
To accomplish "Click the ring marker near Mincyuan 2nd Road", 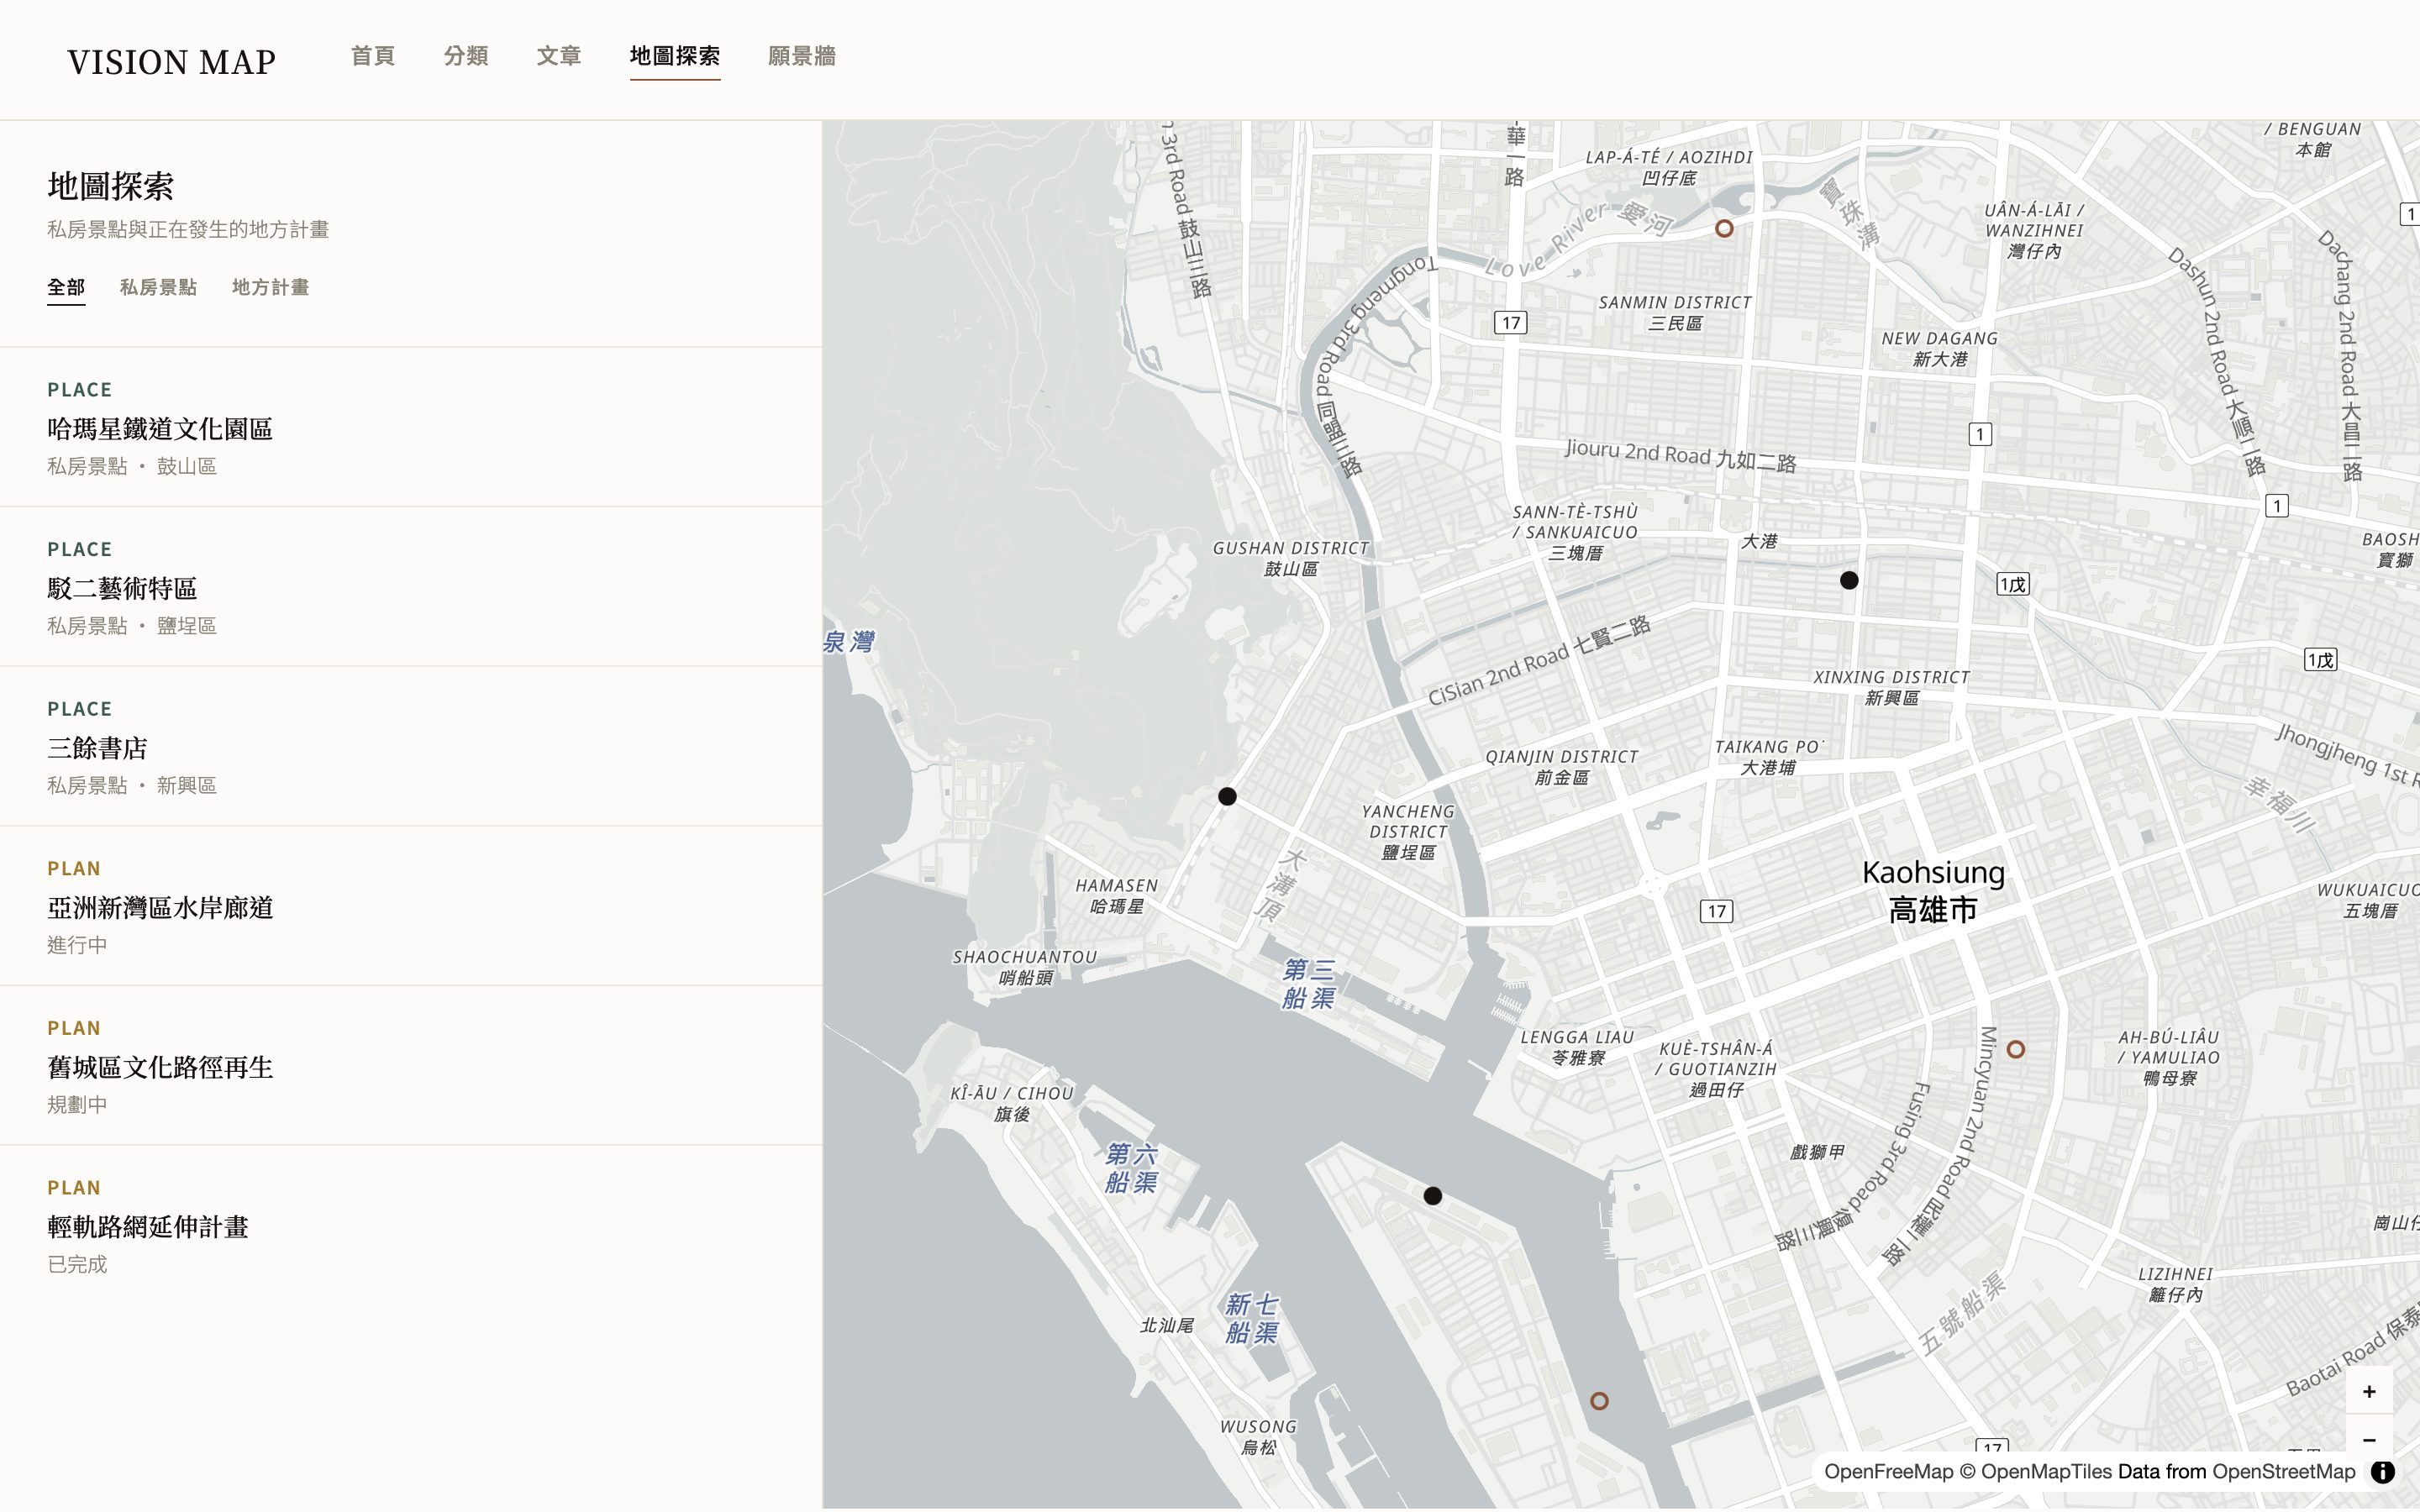I will click(2016, 1050).
